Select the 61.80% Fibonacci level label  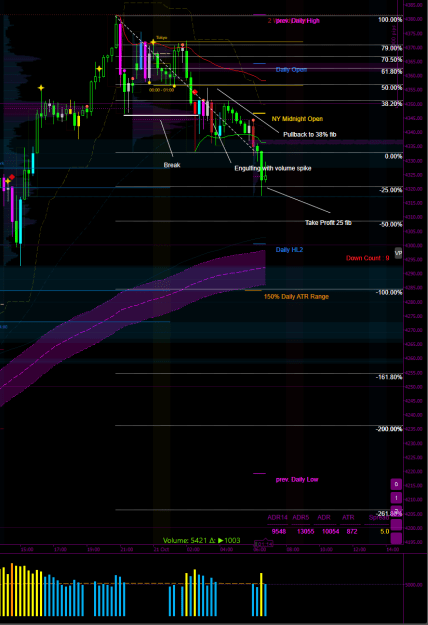pos(392,72)
